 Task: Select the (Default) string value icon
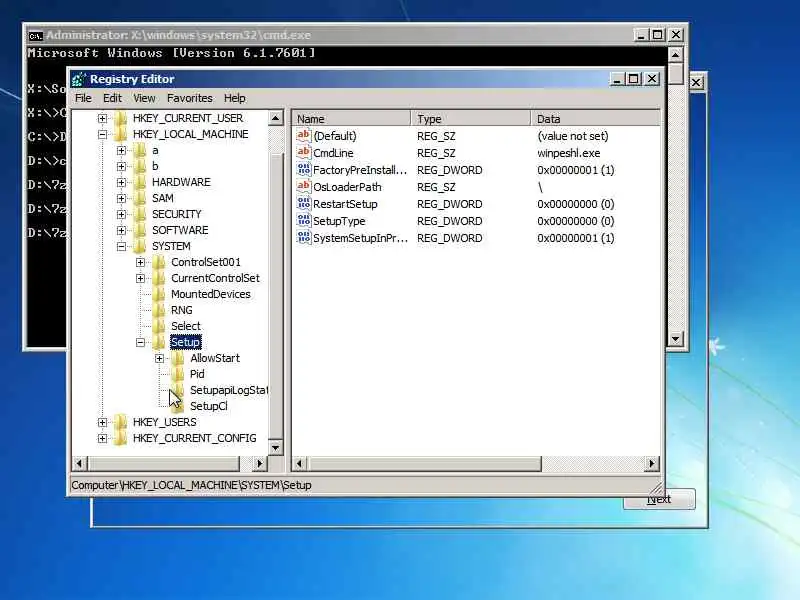pyautogui.click(x=304, y=136)
